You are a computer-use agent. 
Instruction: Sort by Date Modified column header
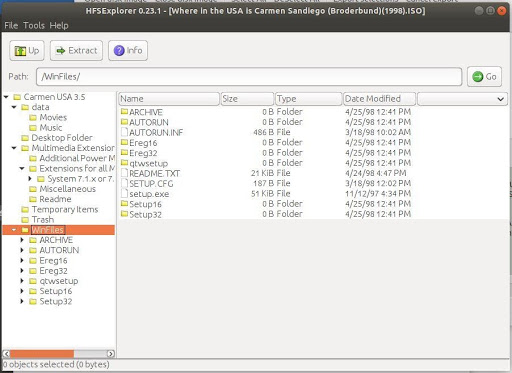coord(379,99)
